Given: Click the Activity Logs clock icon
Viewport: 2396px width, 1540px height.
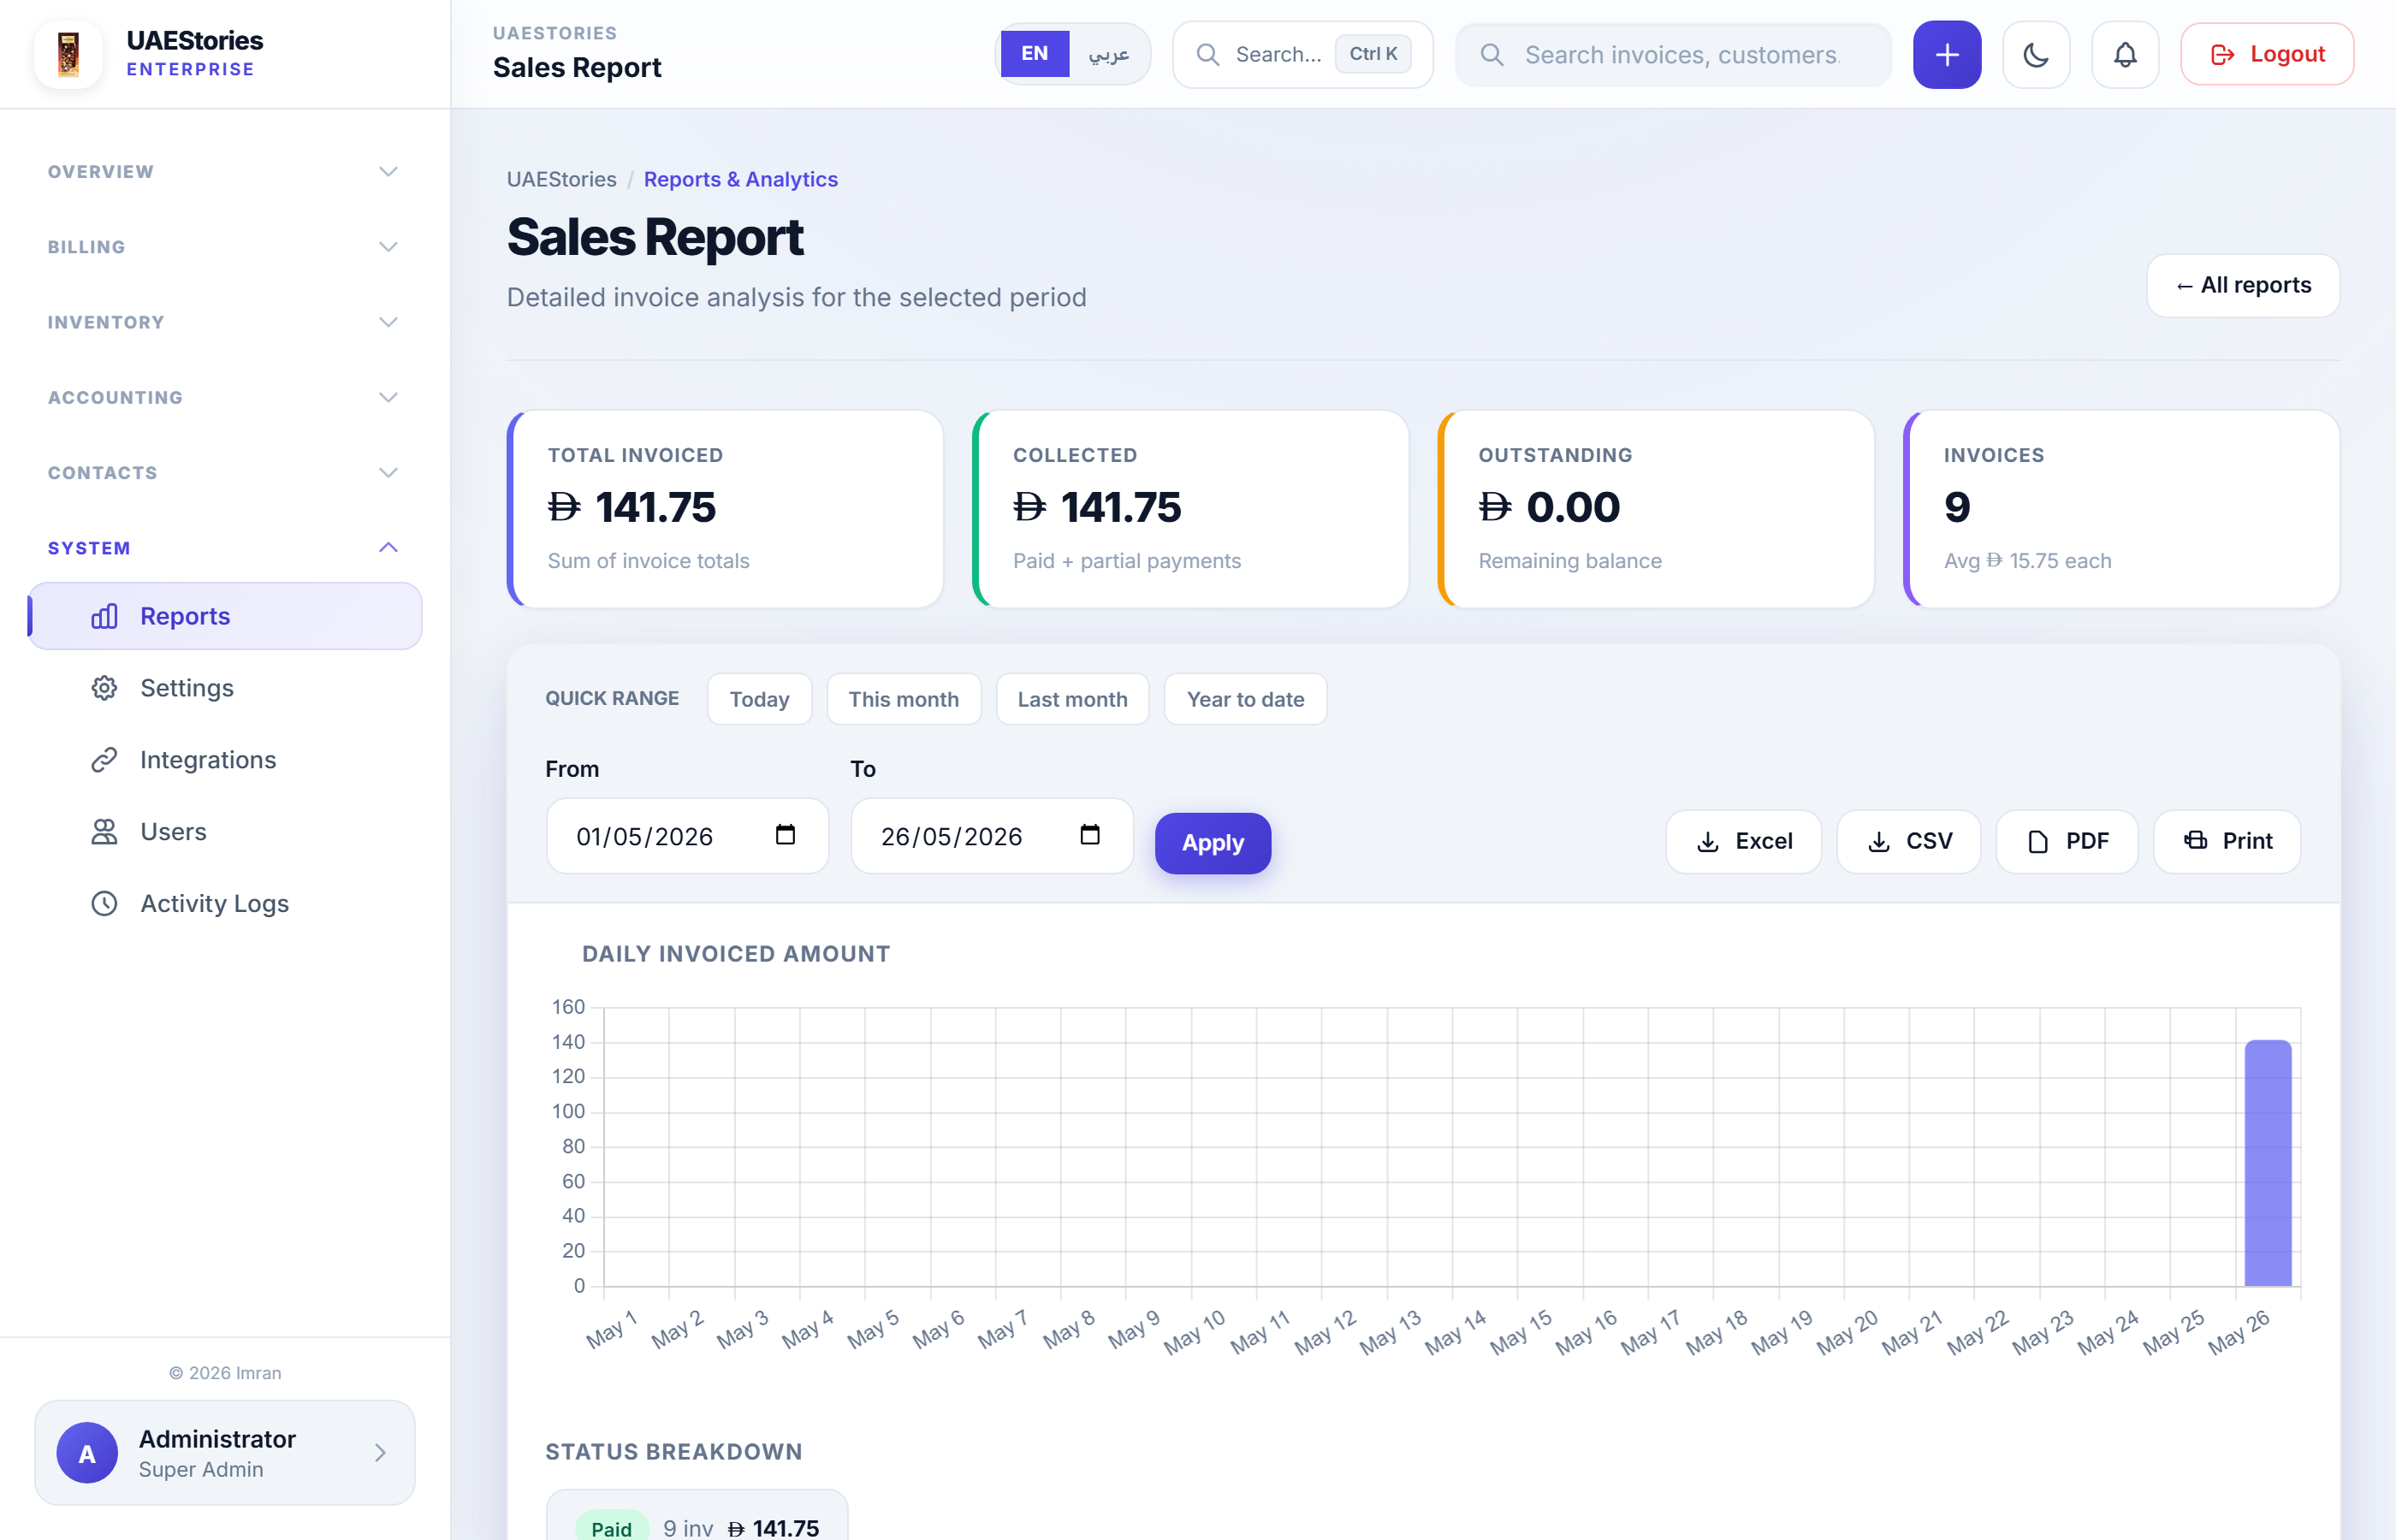Looking at the screenshot, I should click(104, 904).
